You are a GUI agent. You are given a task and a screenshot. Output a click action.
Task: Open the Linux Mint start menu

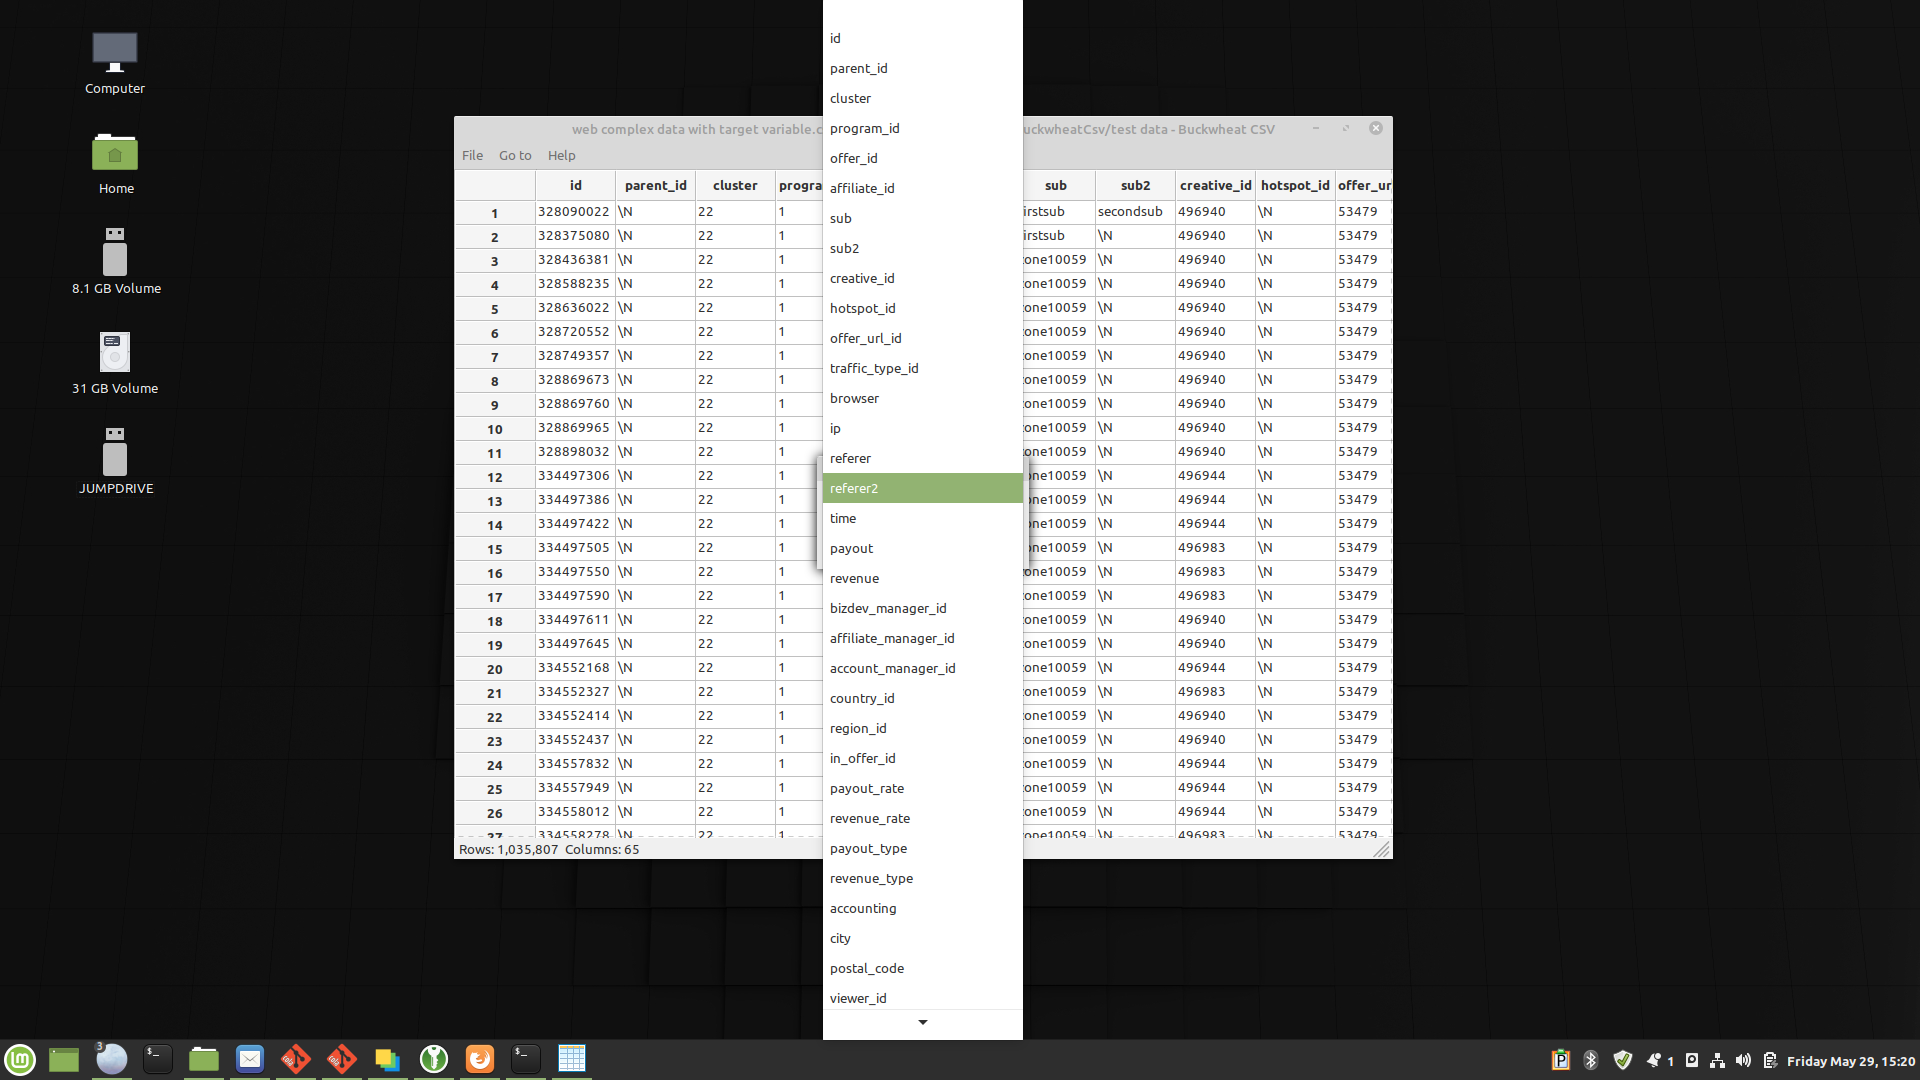pyautogui.click(x=20, y=1059)
